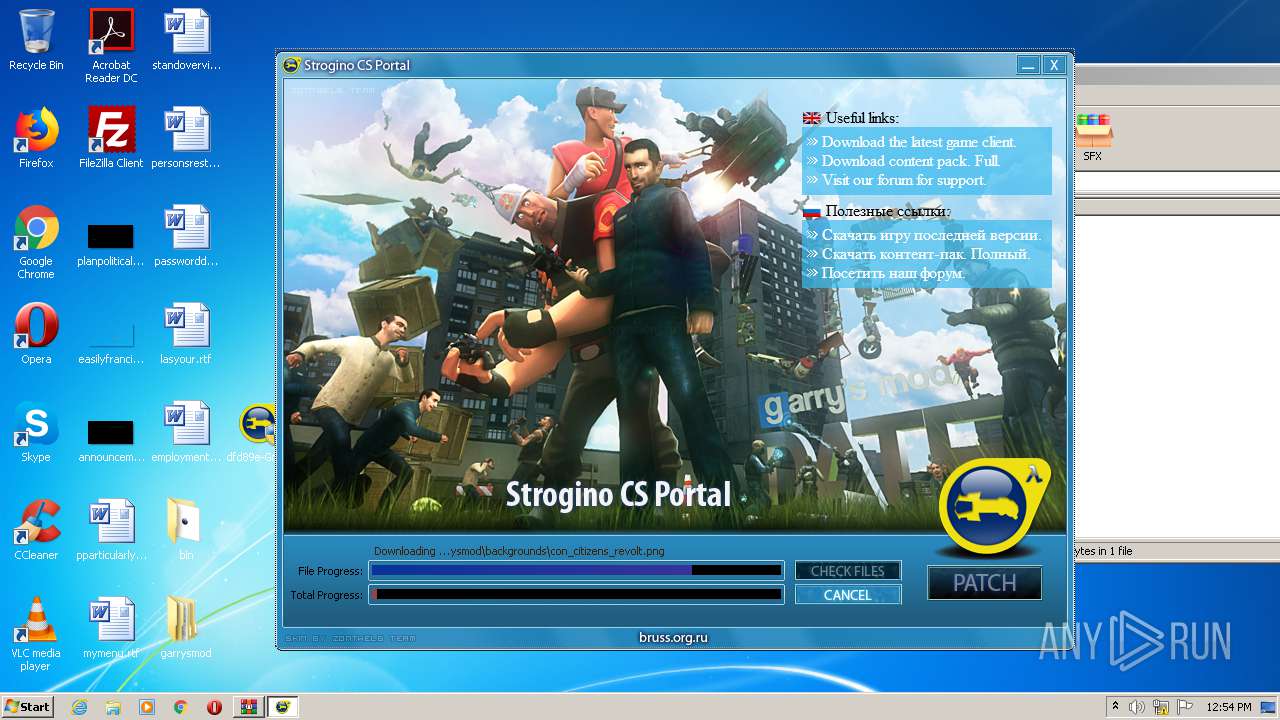This screenshot has width=1280, height=720.
Task: Open the pparticularly Word document icon
Action: pyautogui.click(x=111, y=530)
